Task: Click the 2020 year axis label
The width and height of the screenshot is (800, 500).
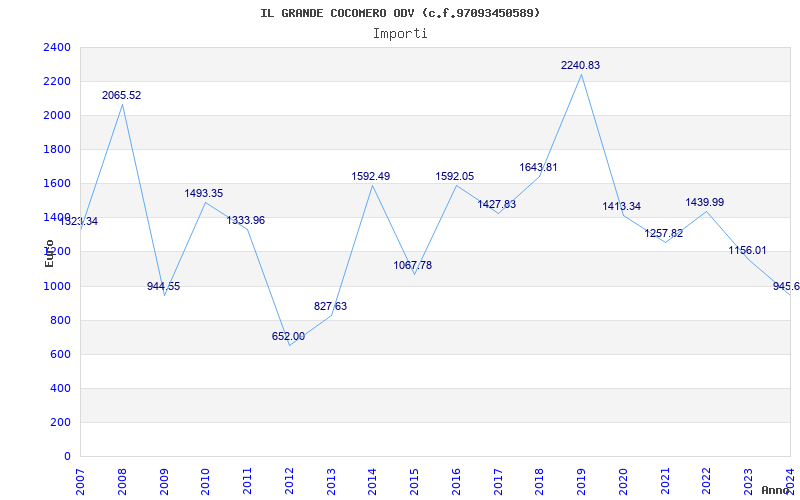Action: (x=623, y=482)
